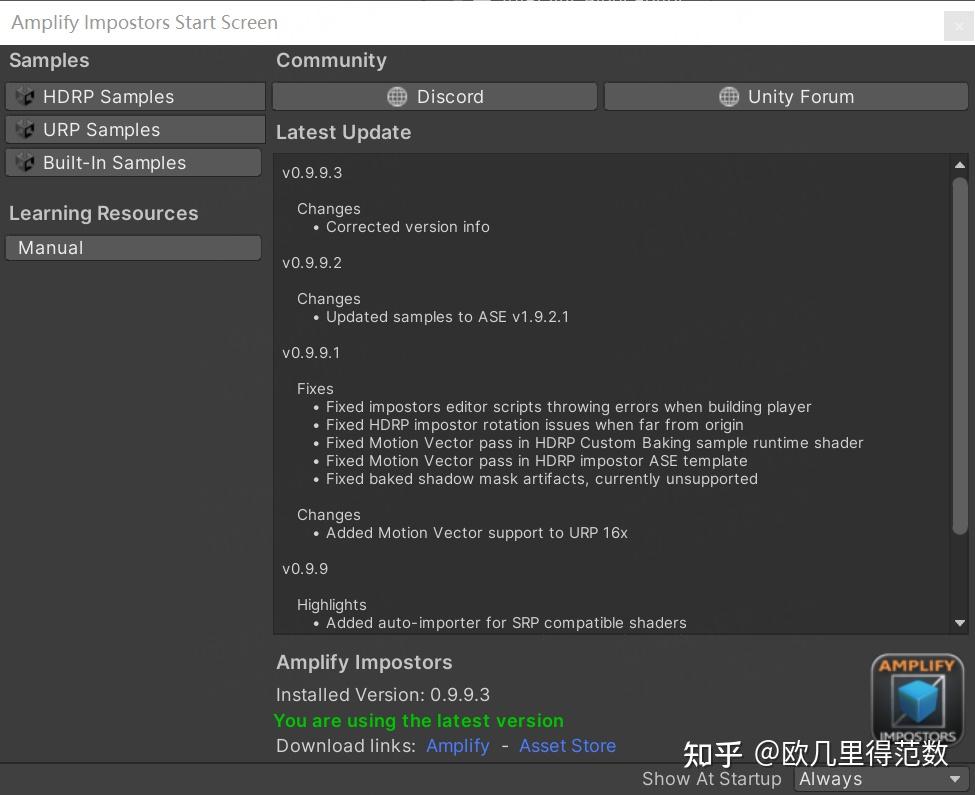The image size is (975, 795).
Task: Click the 'Learning Resources' section heading
Action: (x=104, y=213)
